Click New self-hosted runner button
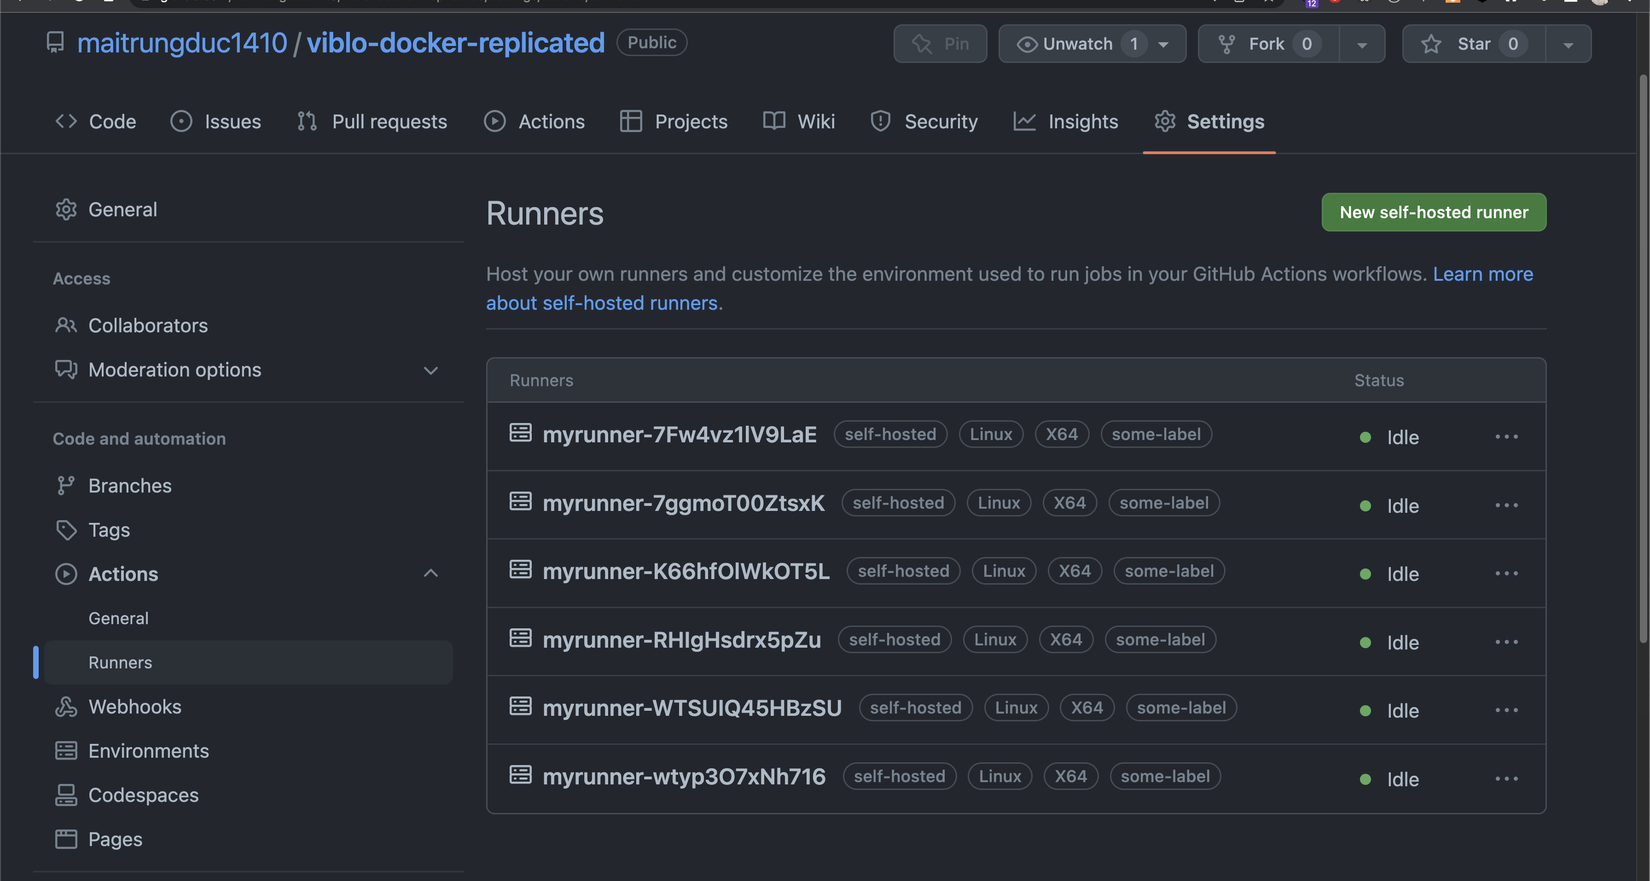Screen dimensions: 1650x881 [1433, 212]
